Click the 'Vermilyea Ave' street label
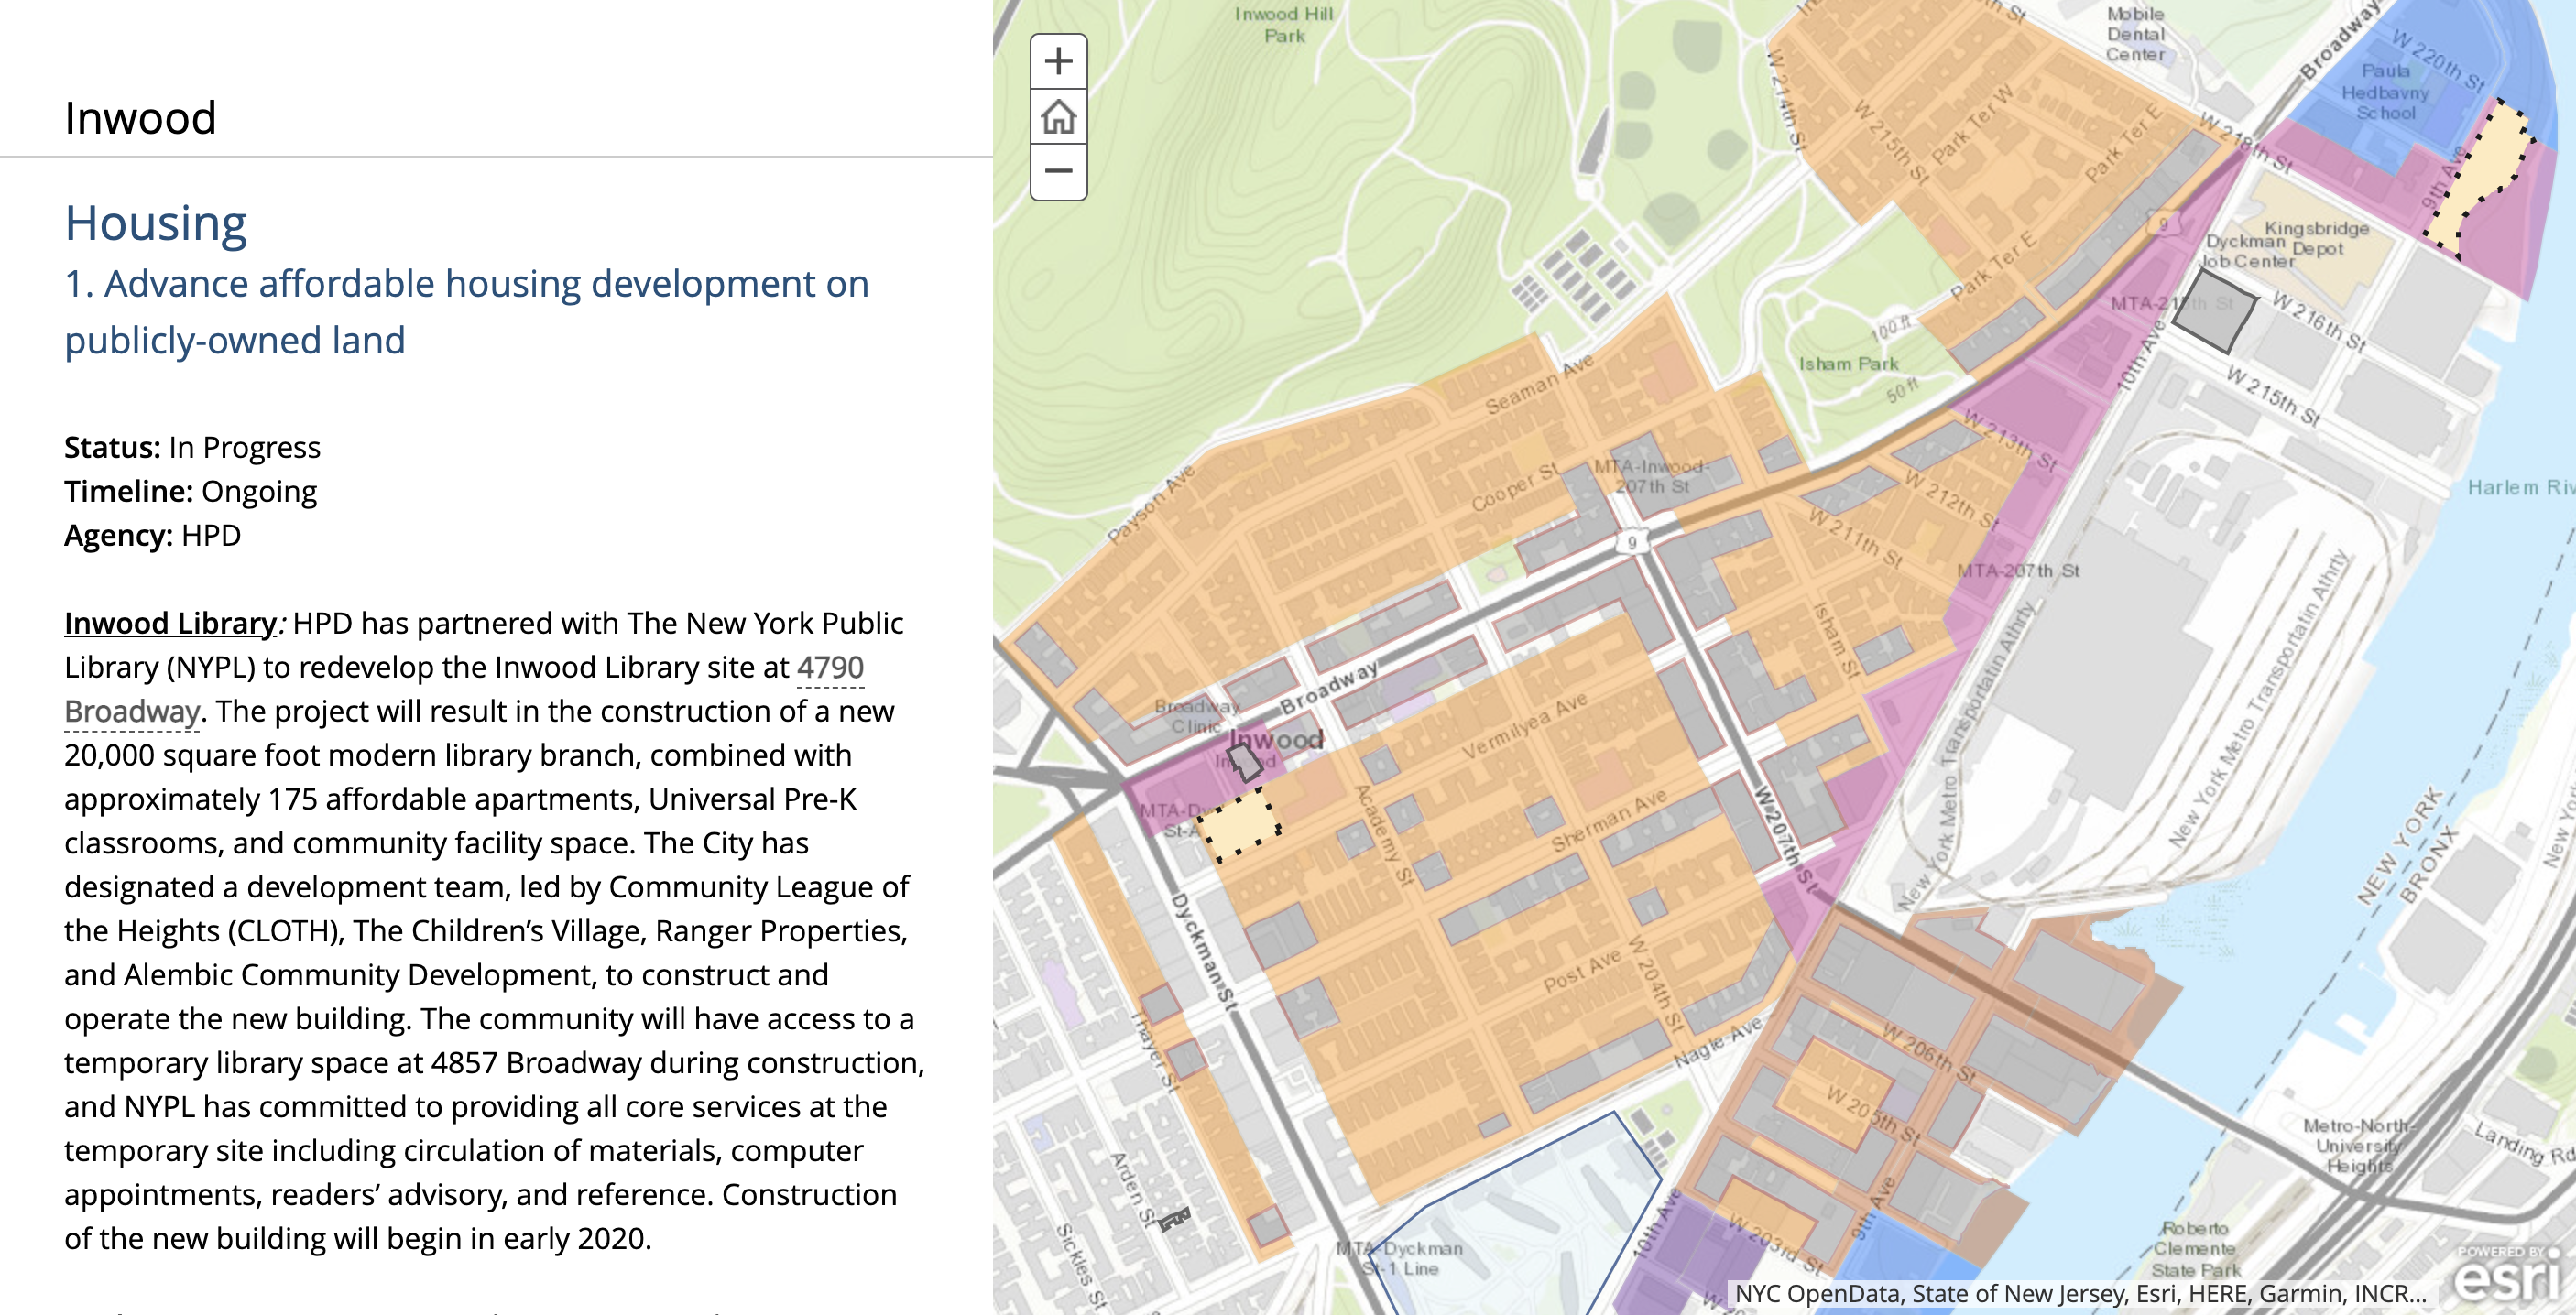This screenshot has width=2576, height=1315. 1525,725
